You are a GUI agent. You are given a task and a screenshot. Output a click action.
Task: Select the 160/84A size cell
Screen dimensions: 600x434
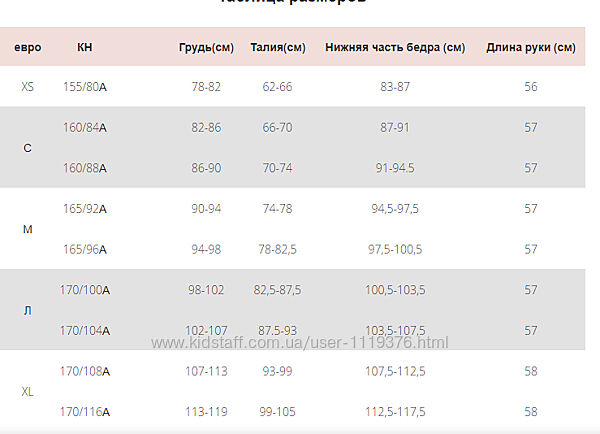(84, 128)
